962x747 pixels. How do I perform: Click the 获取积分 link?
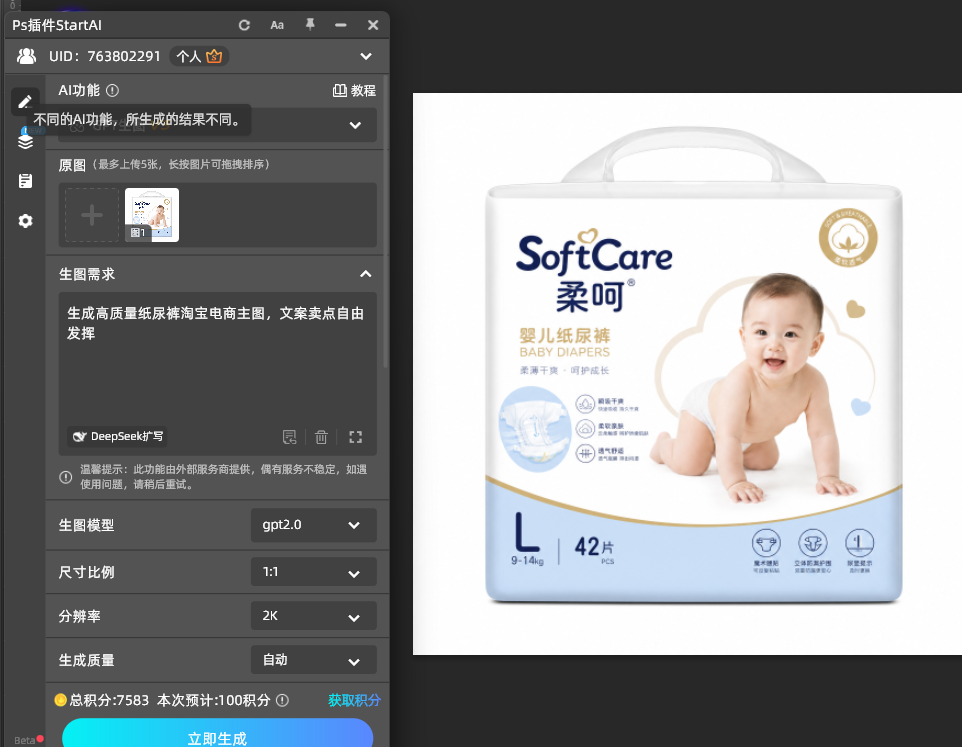coord(354,700)
